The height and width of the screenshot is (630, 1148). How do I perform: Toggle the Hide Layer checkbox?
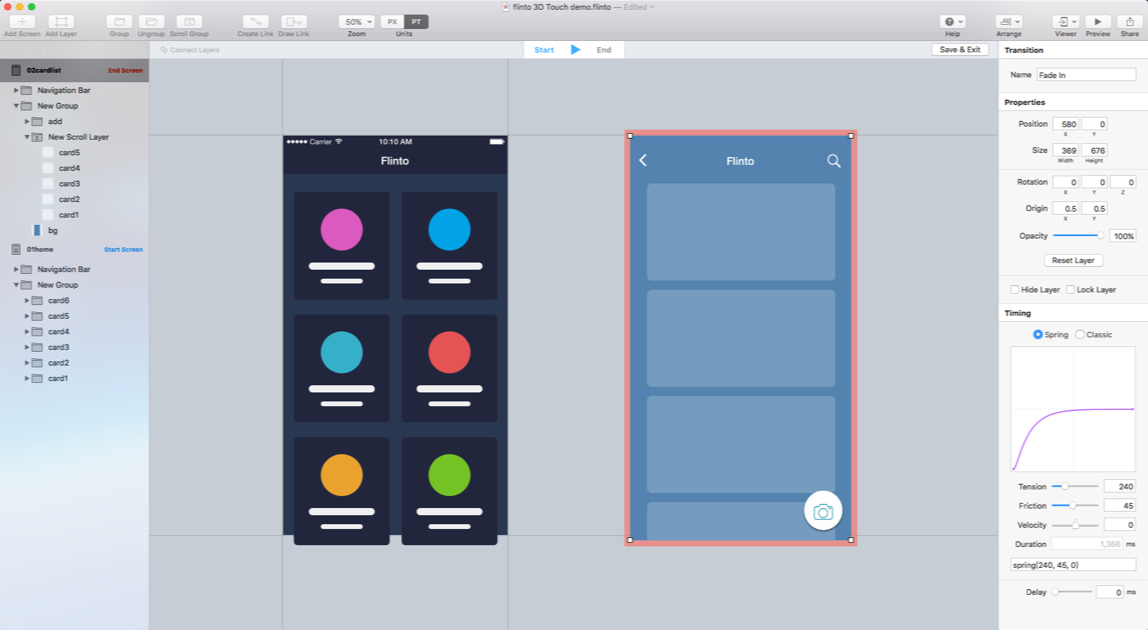point(1015,289)
